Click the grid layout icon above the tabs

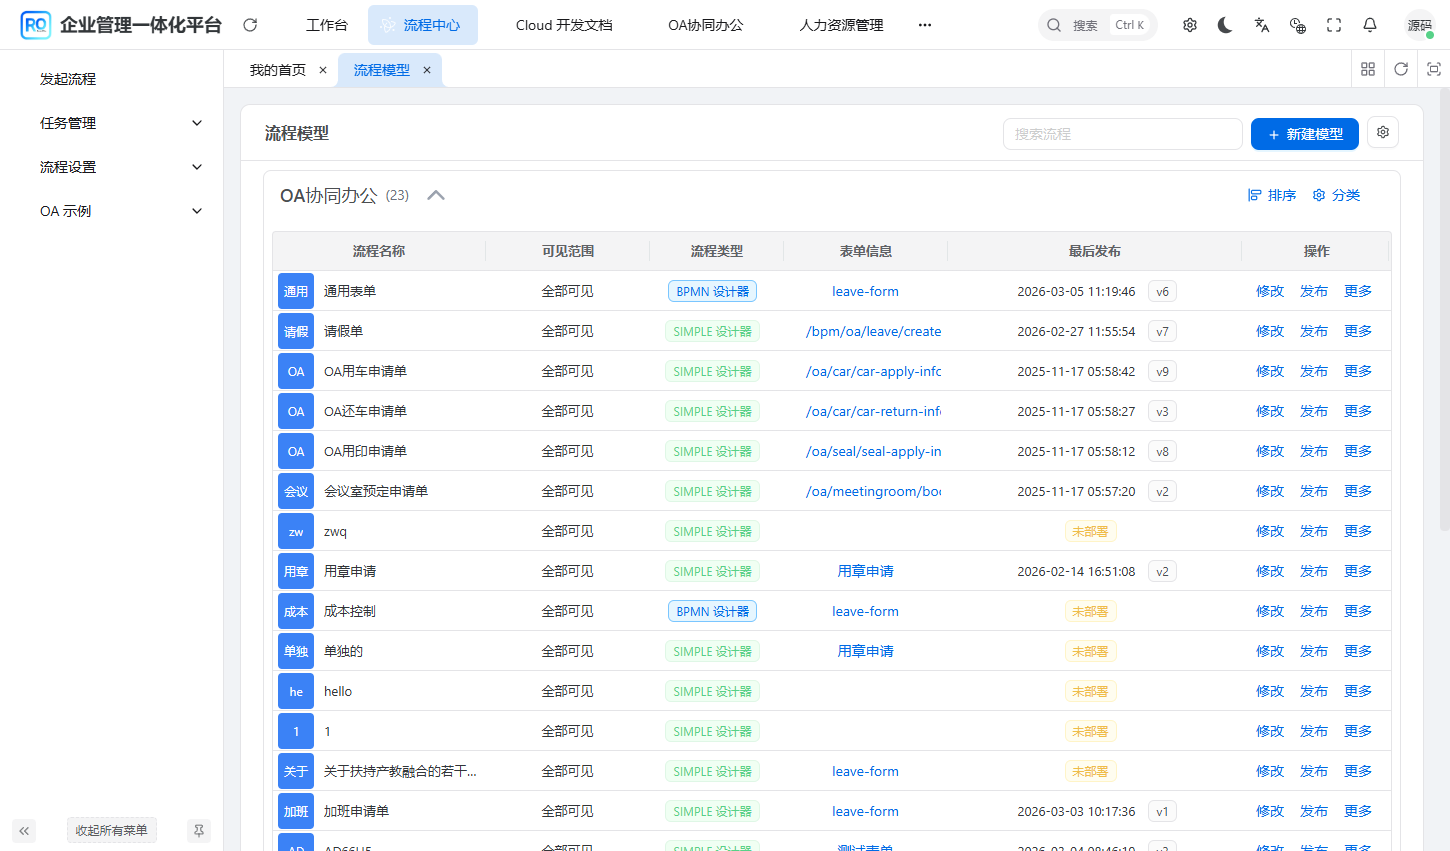pos(1367,69)
